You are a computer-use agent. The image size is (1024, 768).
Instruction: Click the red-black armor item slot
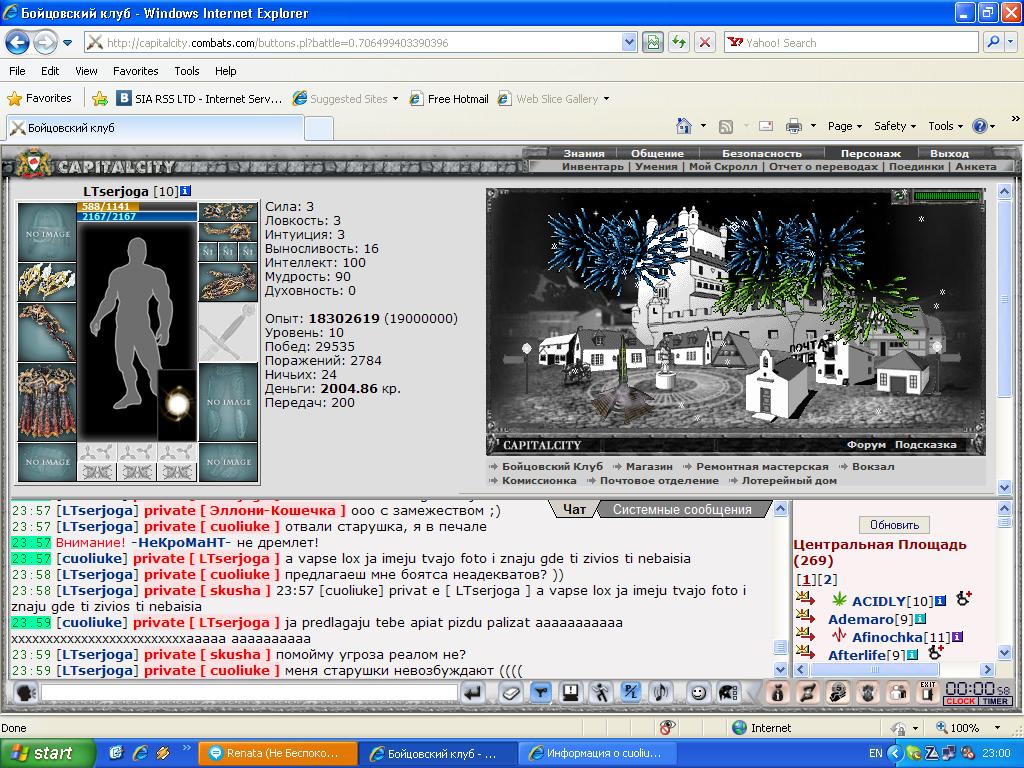pos(47,402)
